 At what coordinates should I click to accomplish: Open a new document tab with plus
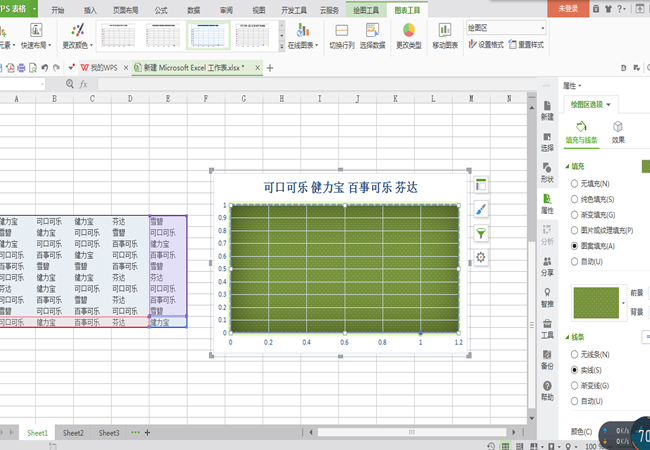(x=270, y=68)
